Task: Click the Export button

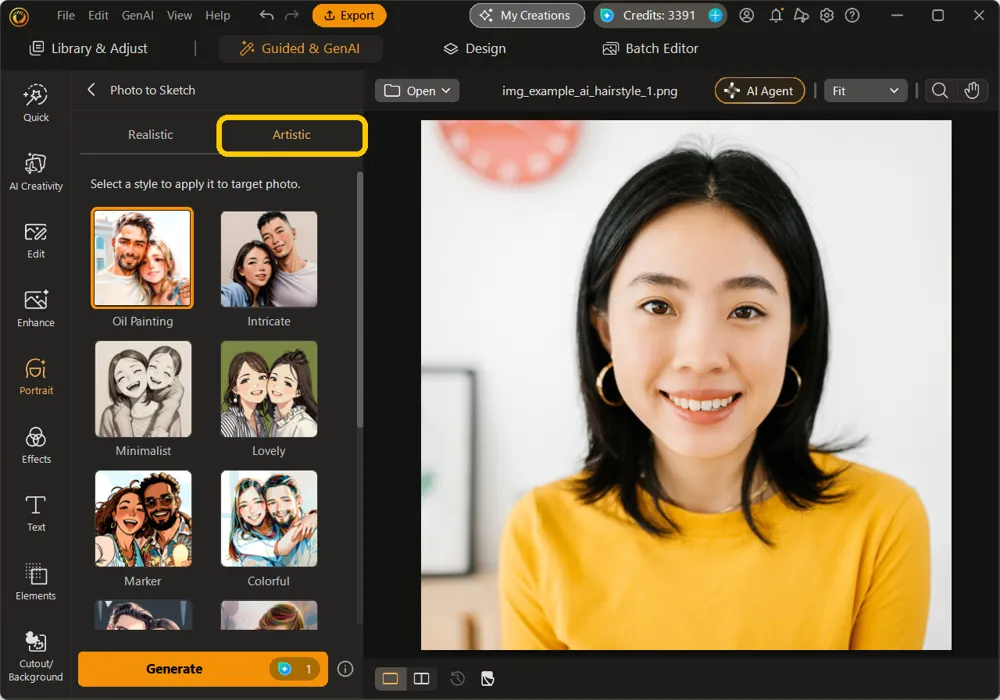Action: point(349,15)
